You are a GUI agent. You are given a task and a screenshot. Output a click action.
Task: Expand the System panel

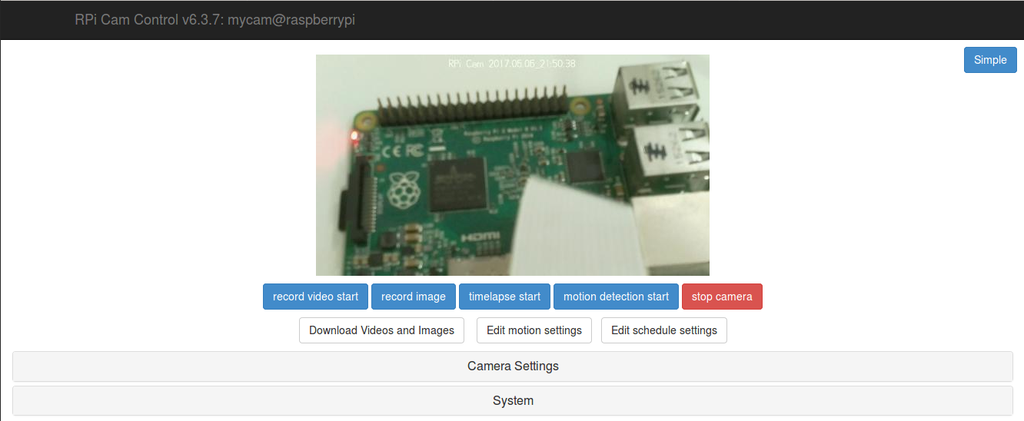(x=513, y=401)
